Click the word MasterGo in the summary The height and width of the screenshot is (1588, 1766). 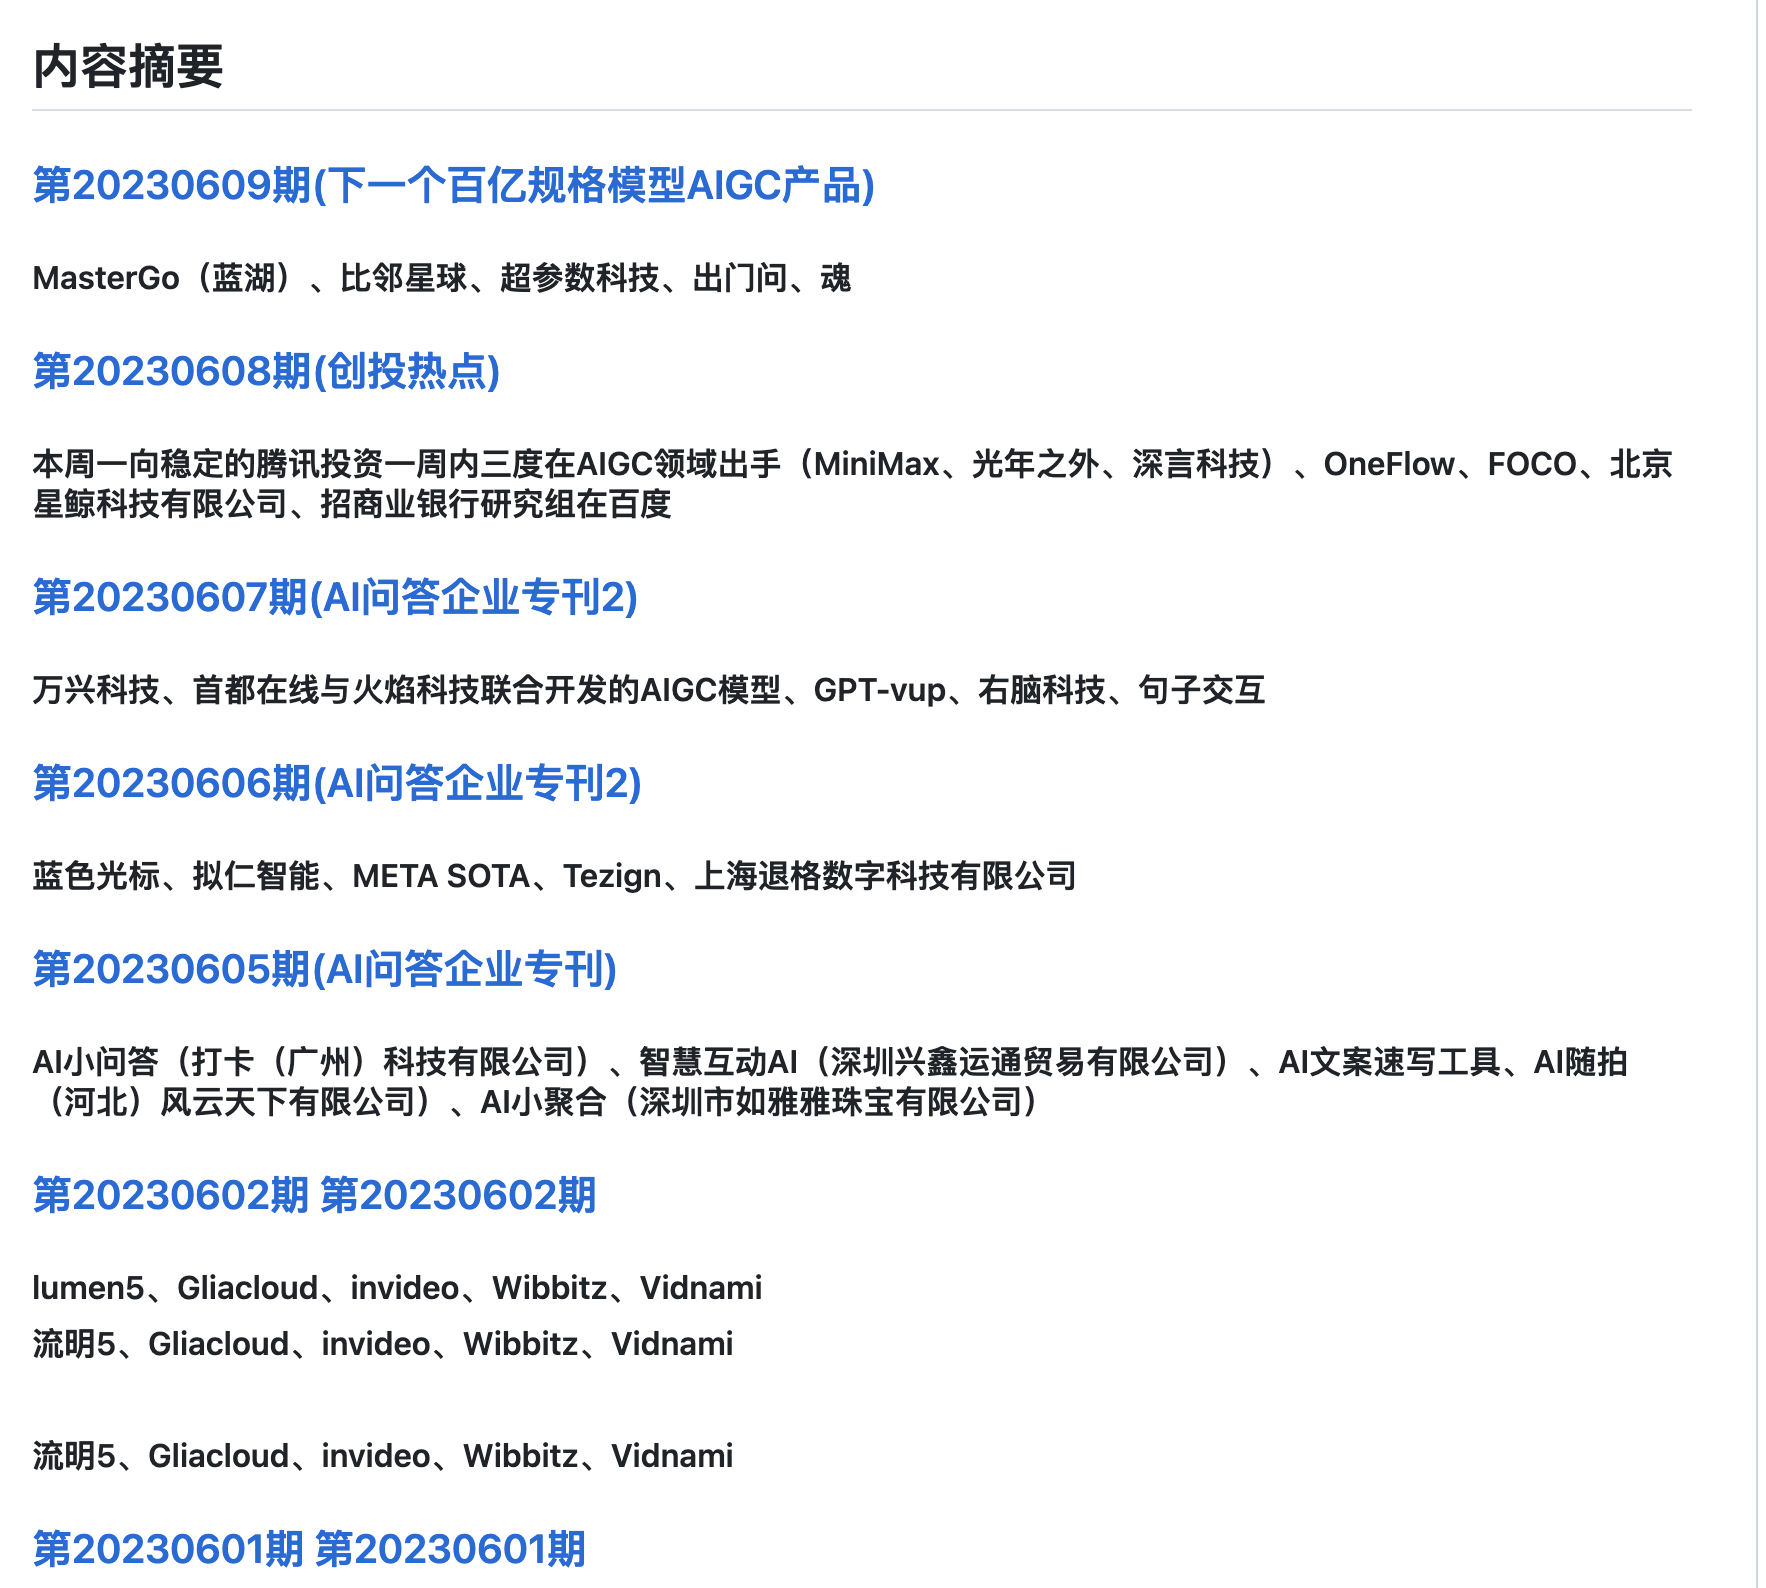(106, 278)
